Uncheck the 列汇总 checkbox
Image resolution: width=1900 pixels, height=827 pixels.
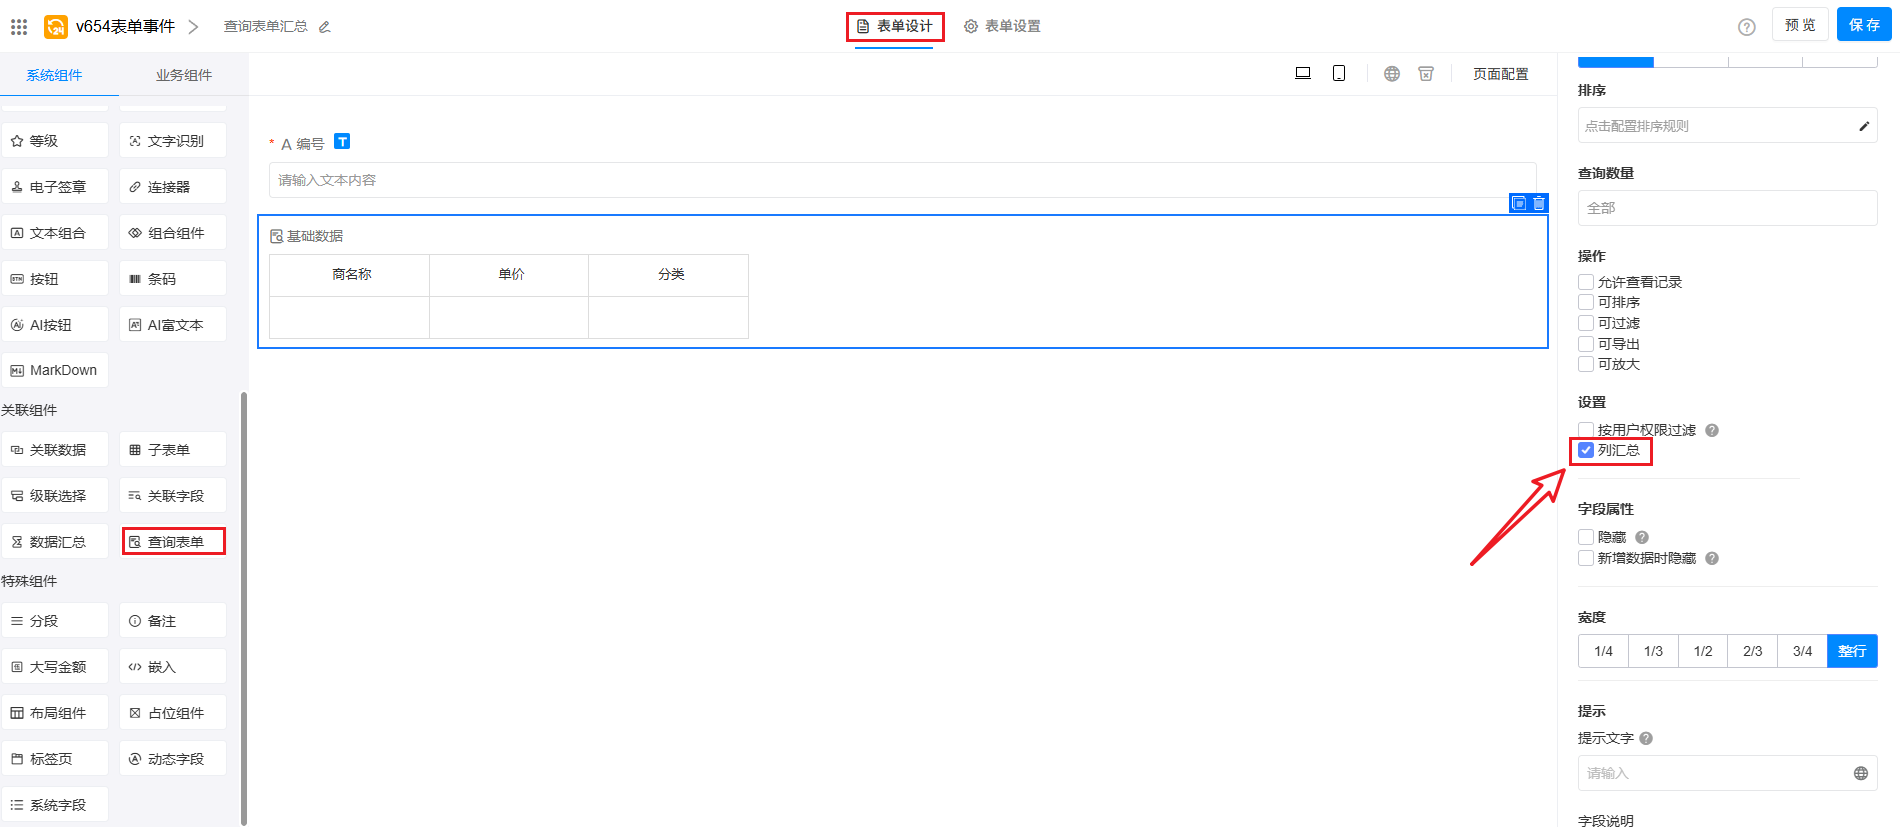1586,450
